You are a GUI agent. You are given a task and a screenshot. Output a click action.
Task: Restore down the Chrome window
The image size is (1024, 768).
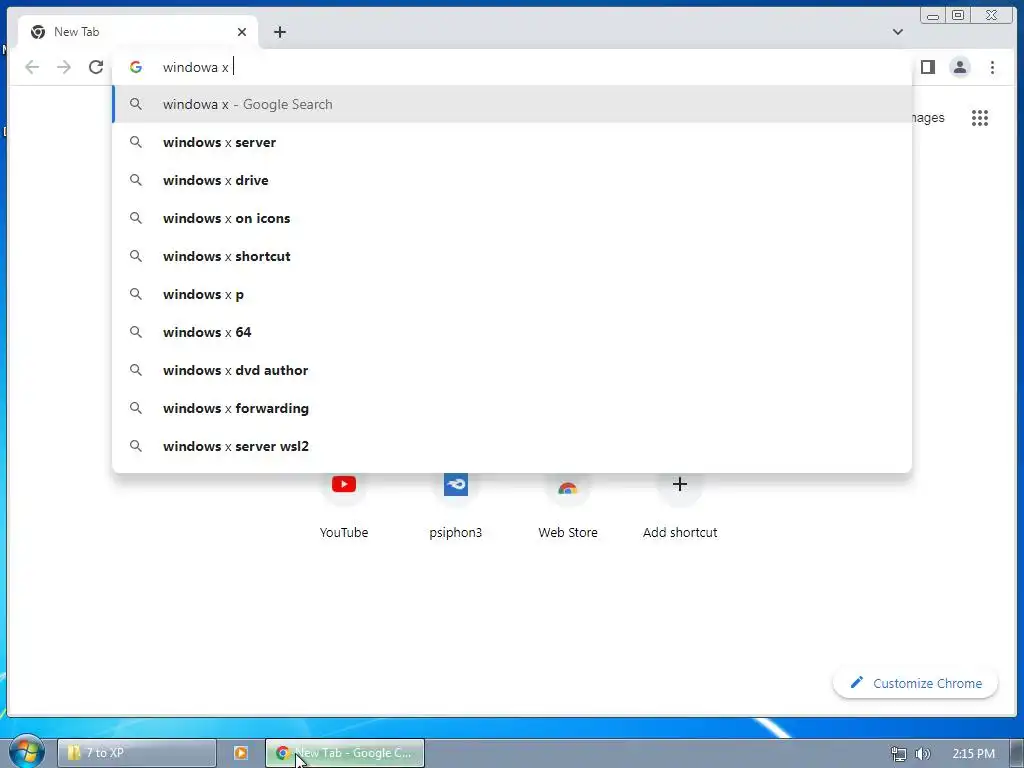click(958, 15)
